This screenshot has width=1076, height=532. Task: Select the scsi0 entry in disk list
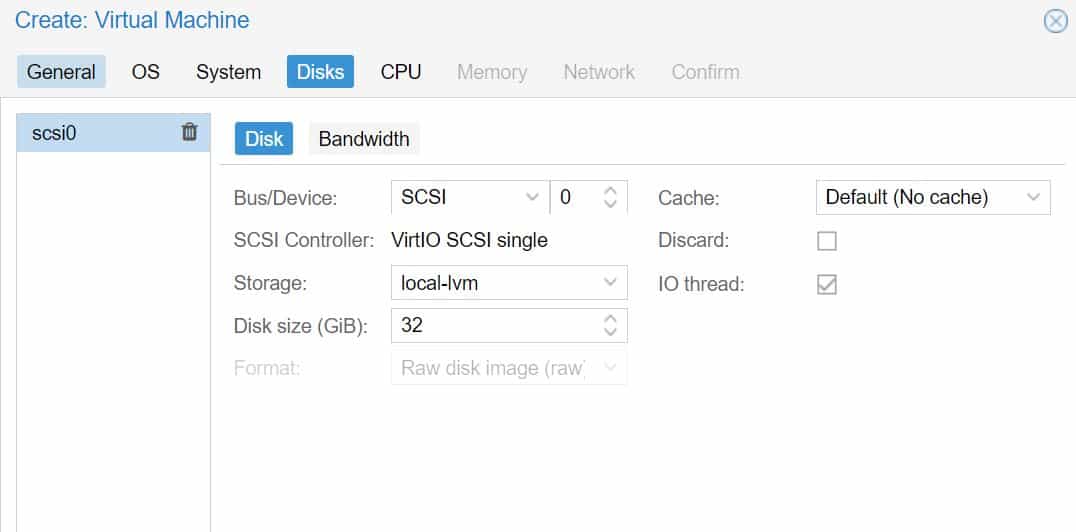(113, 132)
